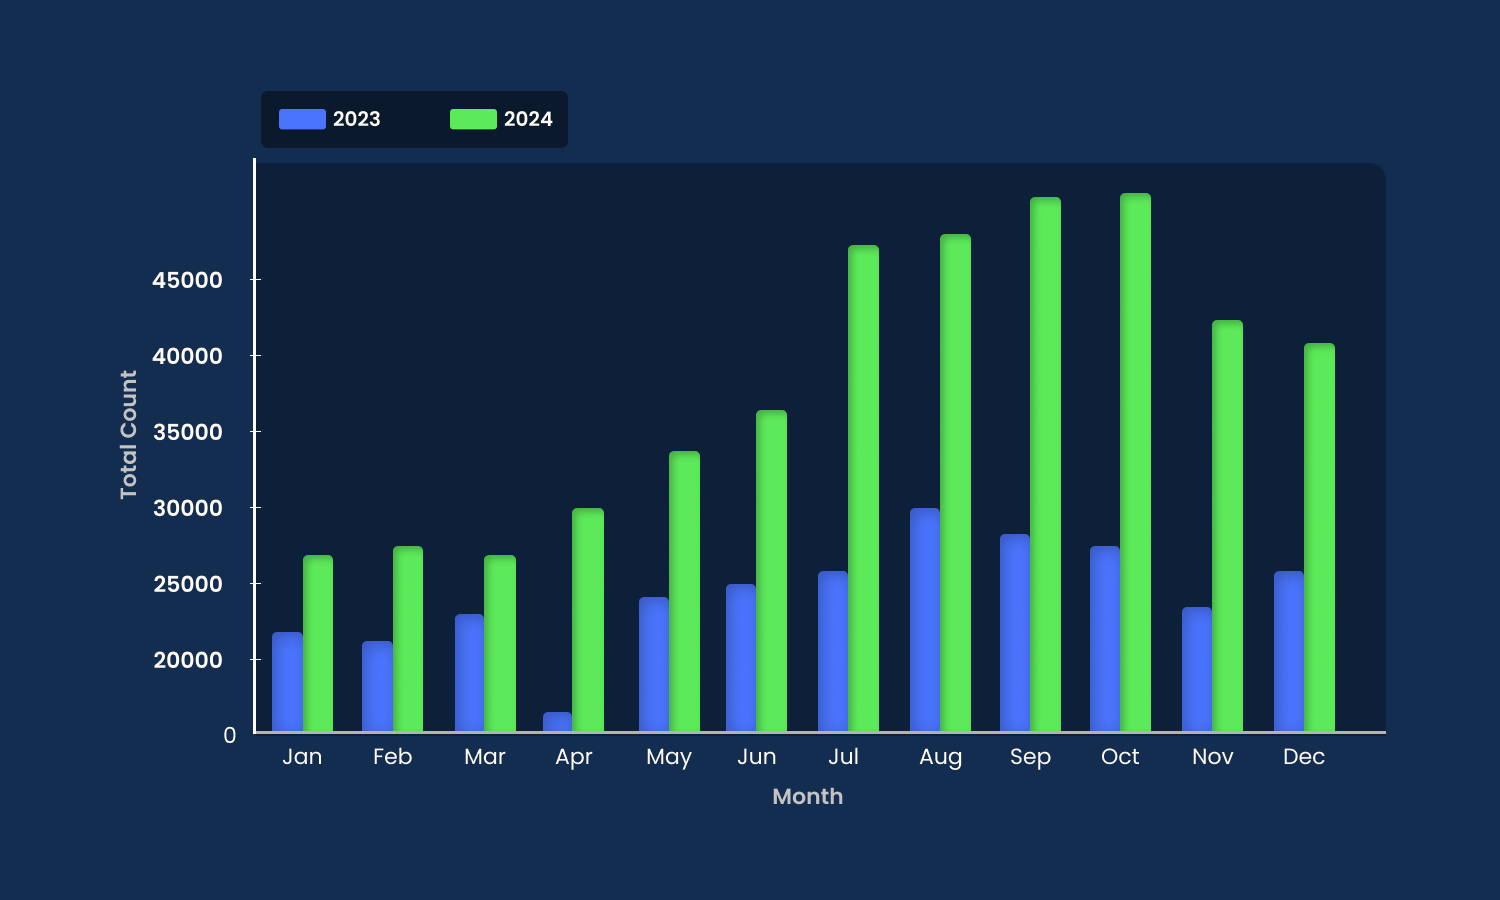Click the green bar for October
The width and height of the screenshot is (1500, 900).
click(x=1135, y=460)
